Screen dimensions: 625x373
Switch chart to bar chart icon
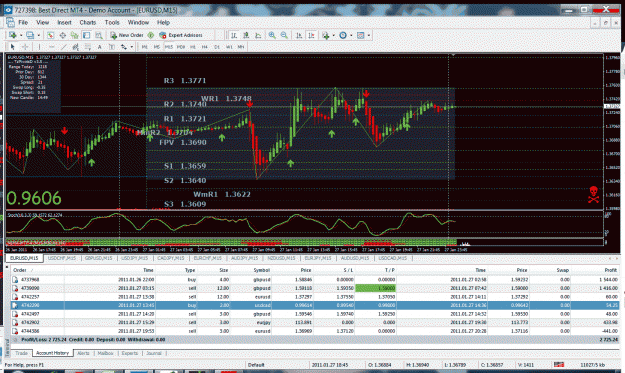[x=234, y=35]
